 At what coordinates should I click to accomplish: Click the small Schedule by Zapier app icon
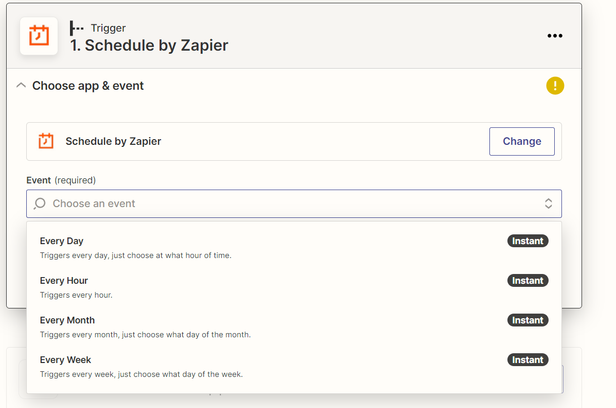pyautogui.click(x=46, y=141)
